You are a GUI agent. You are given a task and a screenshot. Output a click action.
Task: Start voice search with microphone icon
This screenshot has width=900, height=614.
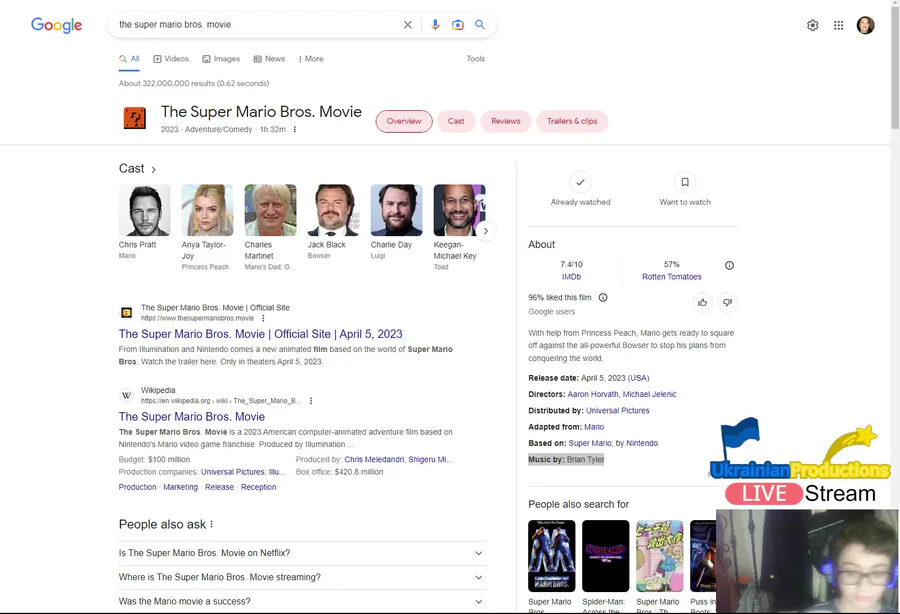click(x=435, y=25)
